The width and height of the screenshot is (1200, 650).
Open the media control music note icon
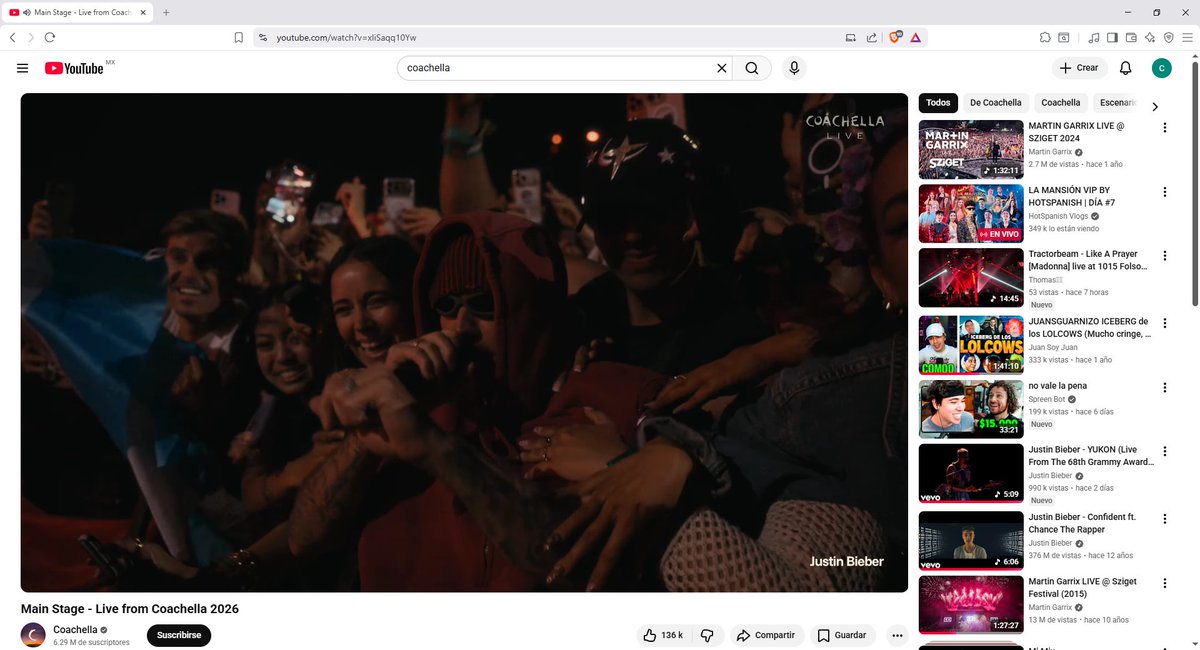(x=1094, y=38)
